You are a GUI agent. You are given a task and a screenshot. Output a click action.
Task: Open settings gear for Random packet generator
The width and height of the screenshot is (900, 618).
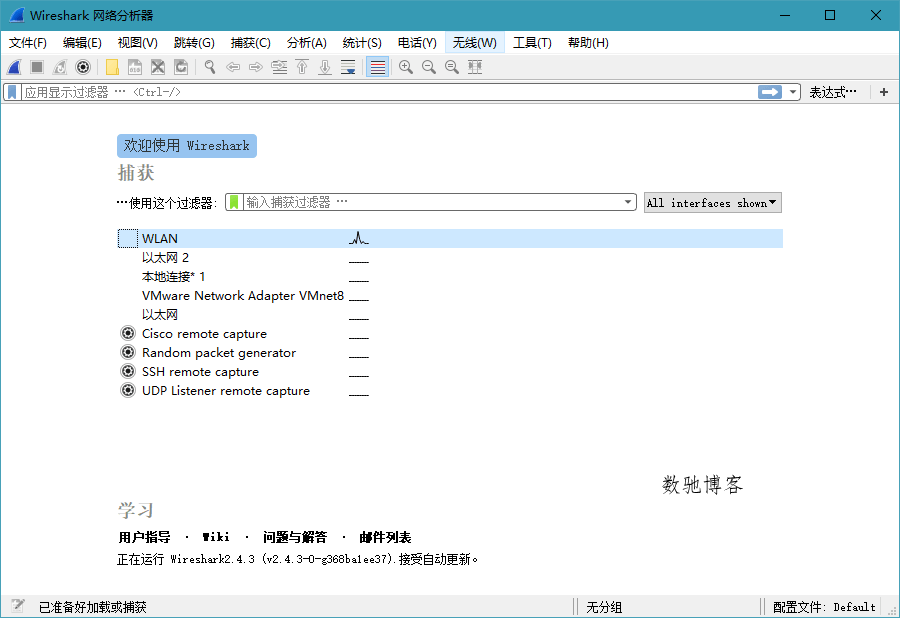pos(127,352)
